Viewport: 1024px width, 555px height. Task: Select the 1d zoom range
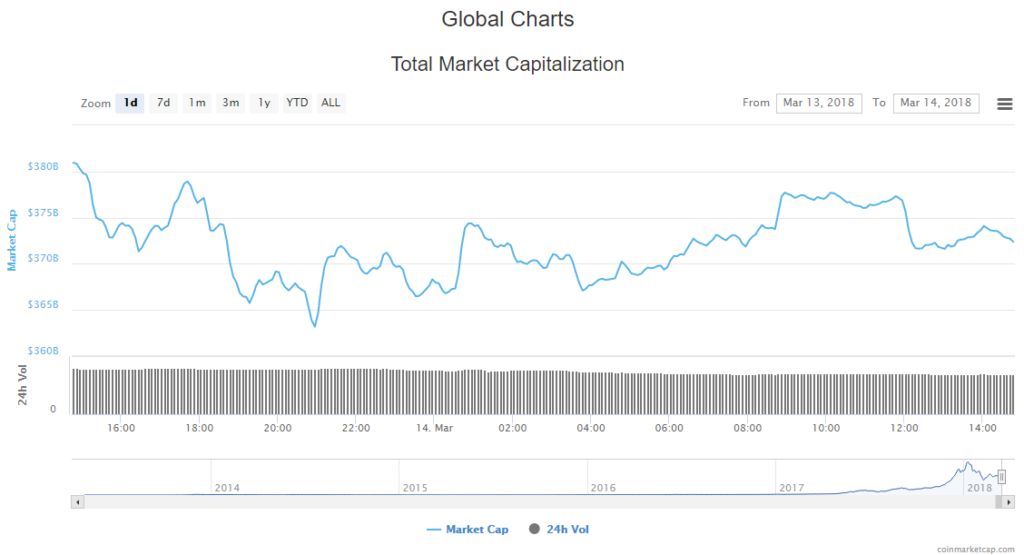[x=130, y=103]
